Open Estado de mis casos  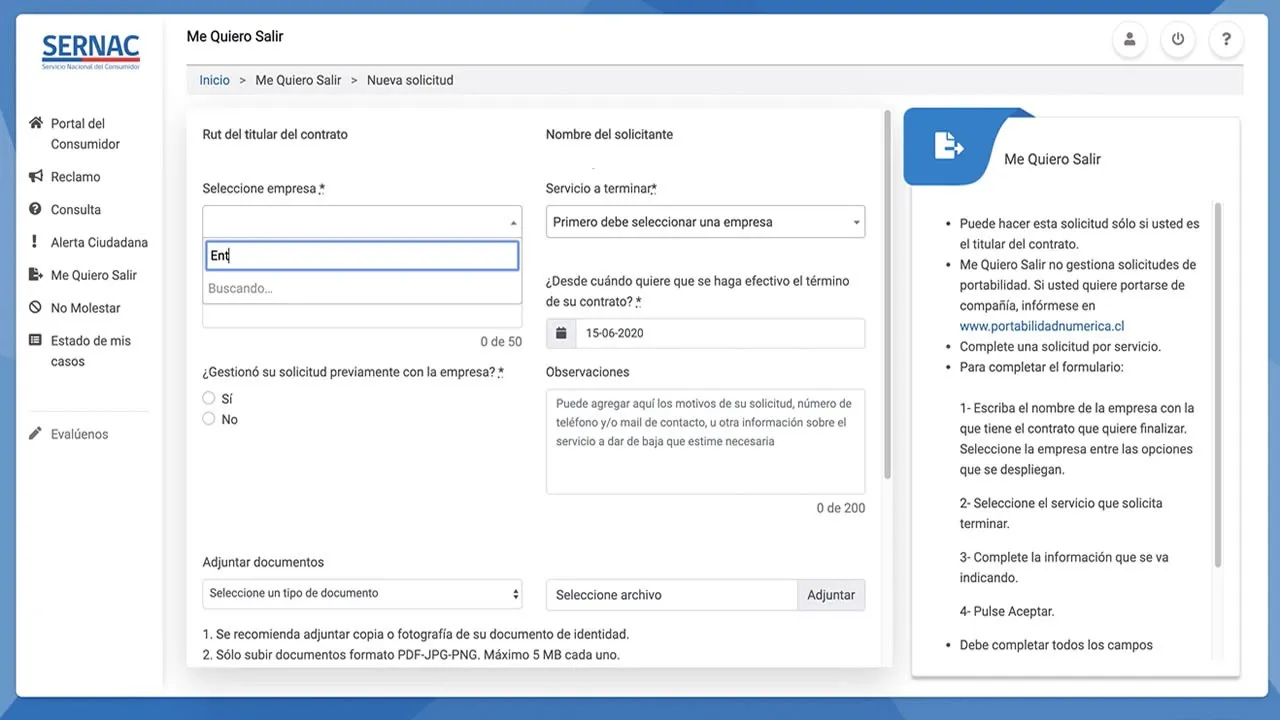pos(91,351)
